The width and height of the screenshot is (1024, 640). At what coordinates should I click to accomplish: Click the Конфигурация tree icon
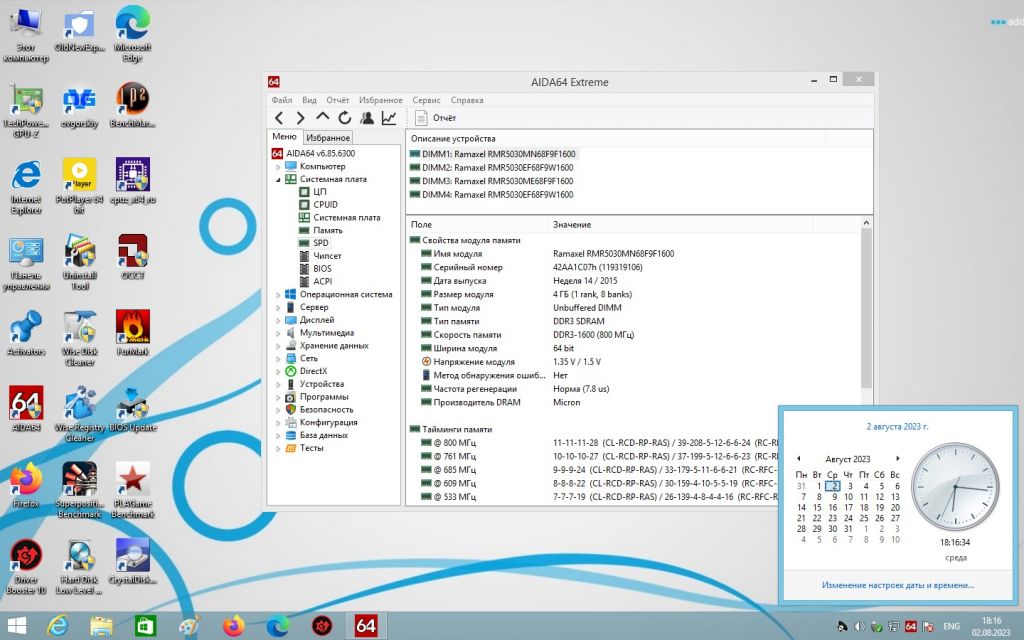point(291,423)
